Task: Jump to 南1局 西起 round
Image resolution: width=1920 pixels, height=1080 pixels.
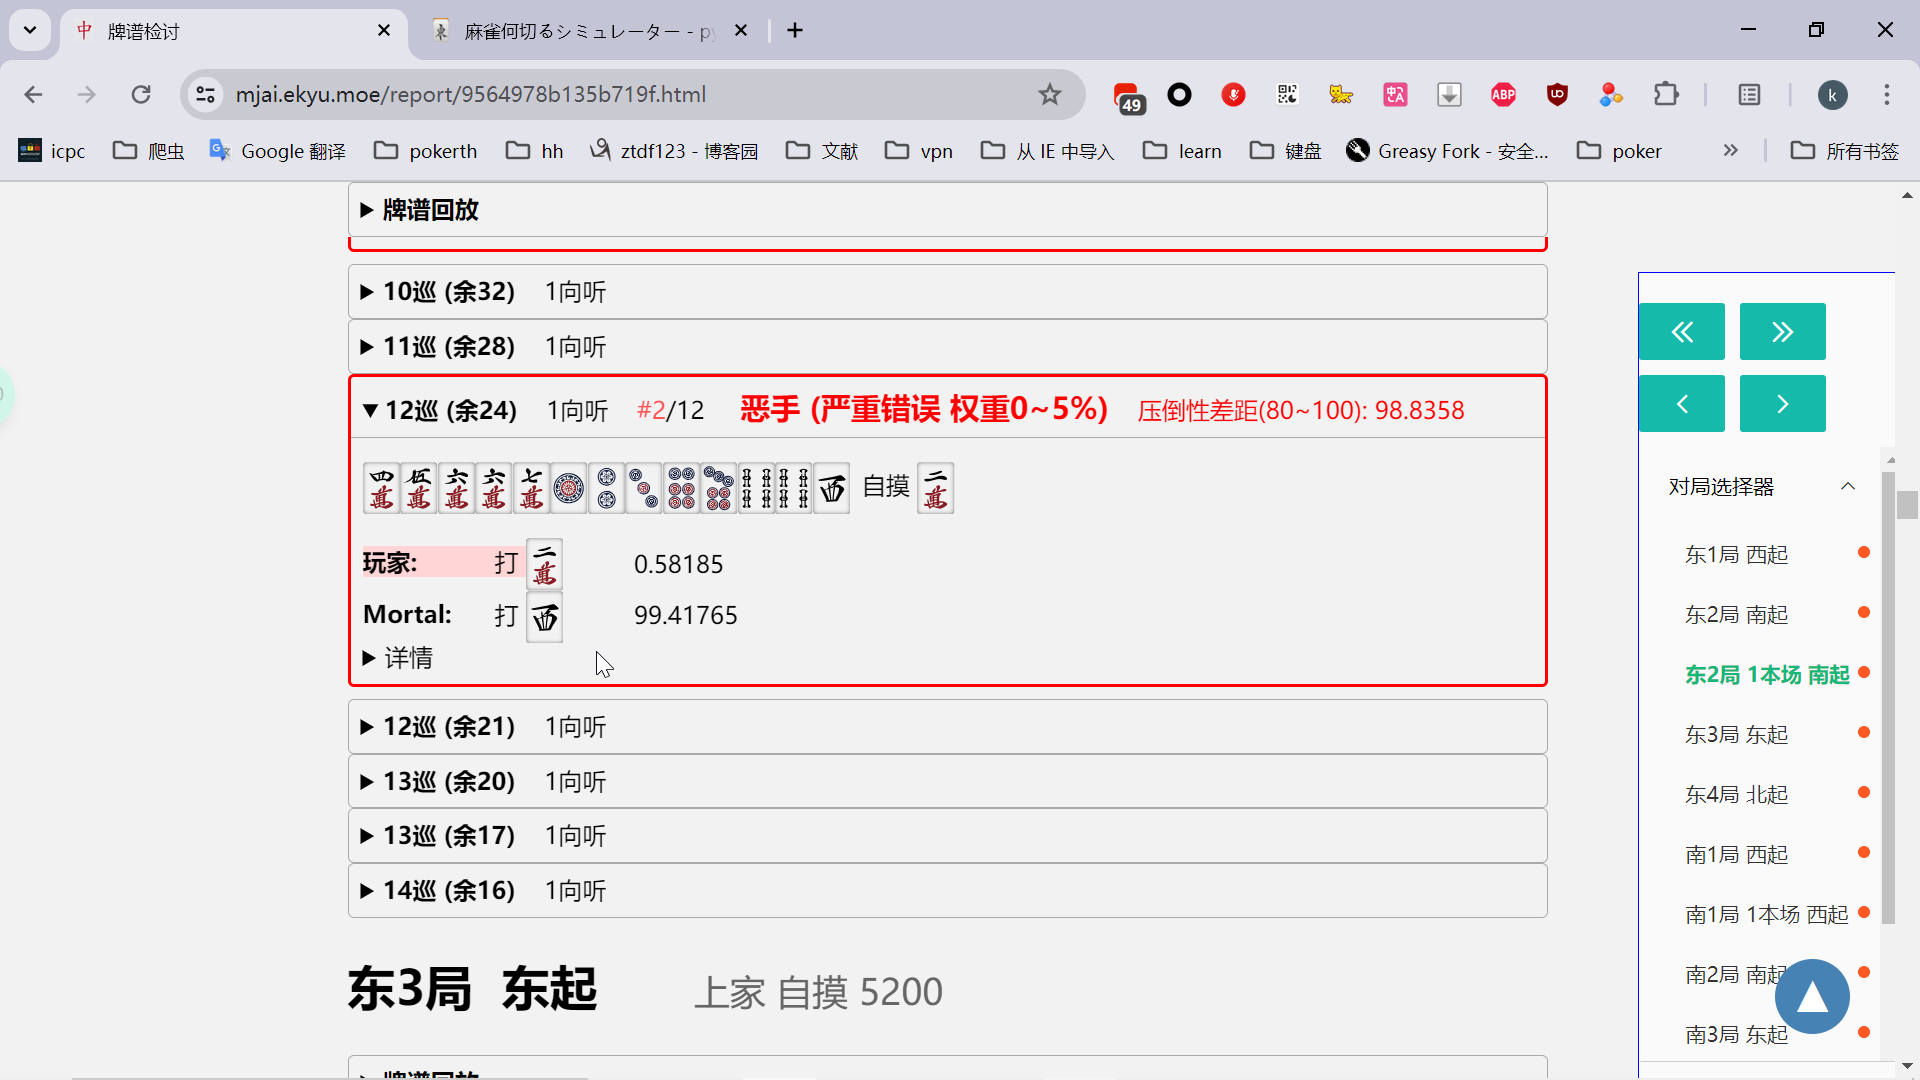Action: coord(1736,855)
